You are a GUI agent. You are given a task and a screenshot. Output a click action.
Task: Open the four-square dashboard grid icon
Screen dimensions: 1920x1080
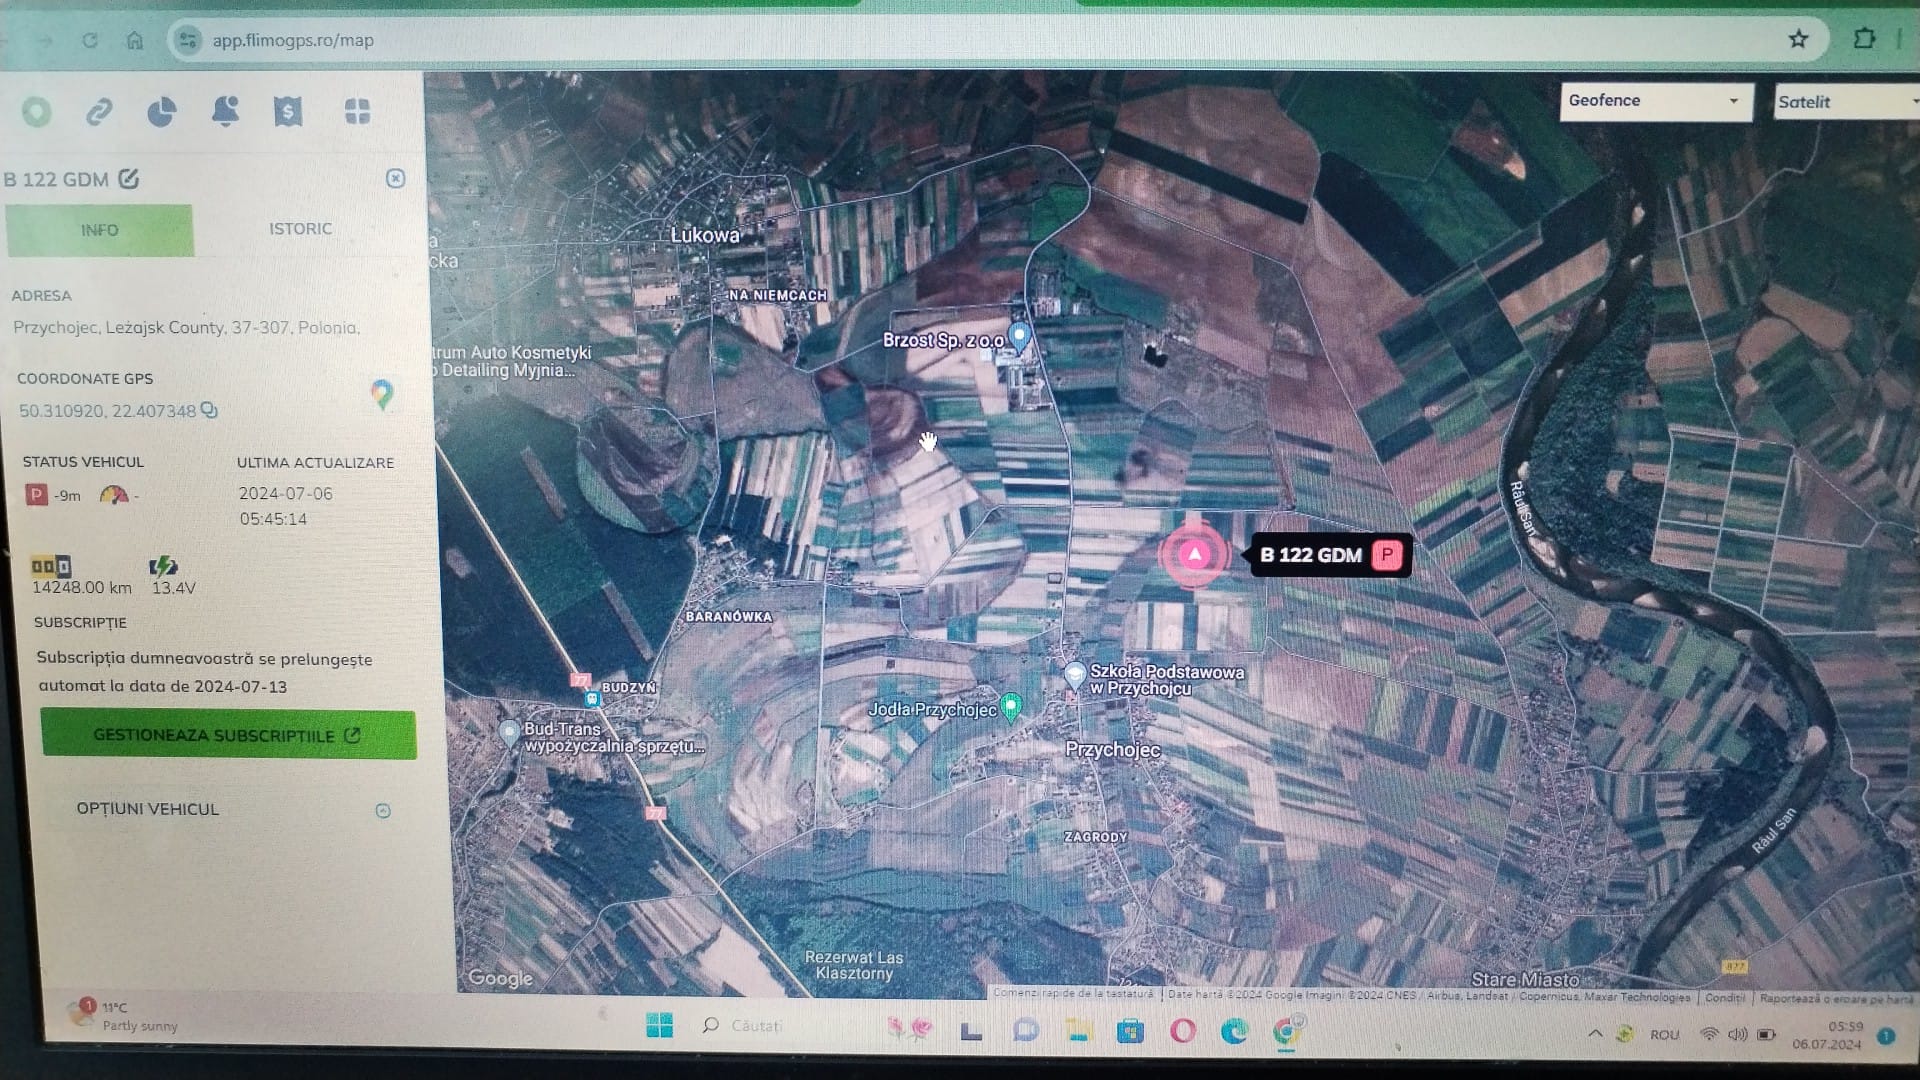(357, 111)
